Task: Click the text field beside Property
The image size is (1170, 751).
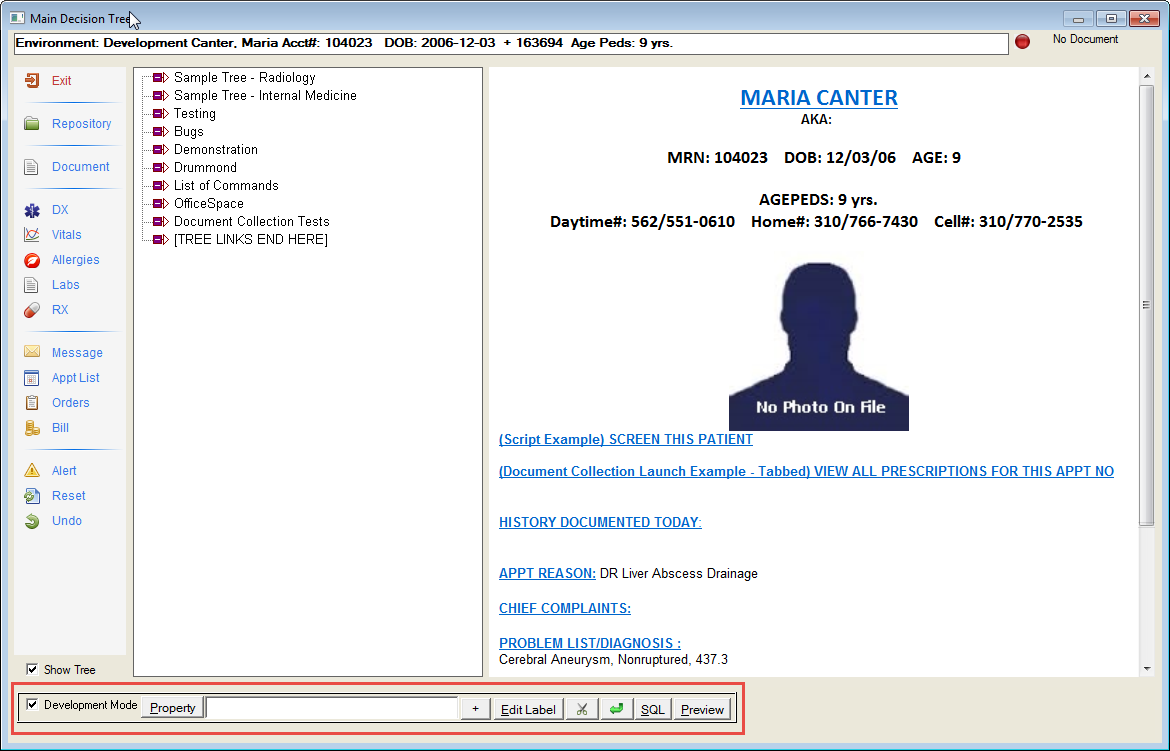Action: coord(331,709)
